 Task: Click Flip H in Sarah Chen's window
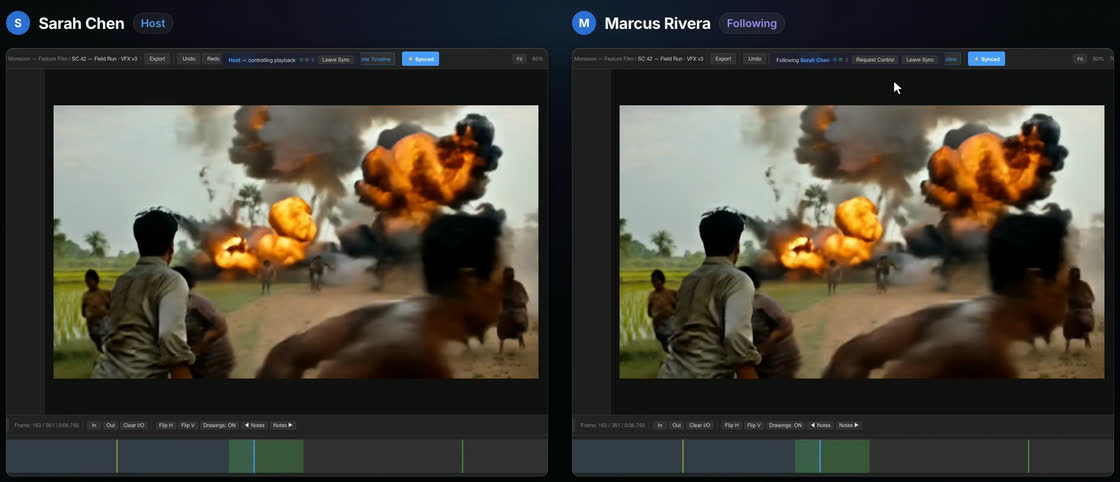166,426
